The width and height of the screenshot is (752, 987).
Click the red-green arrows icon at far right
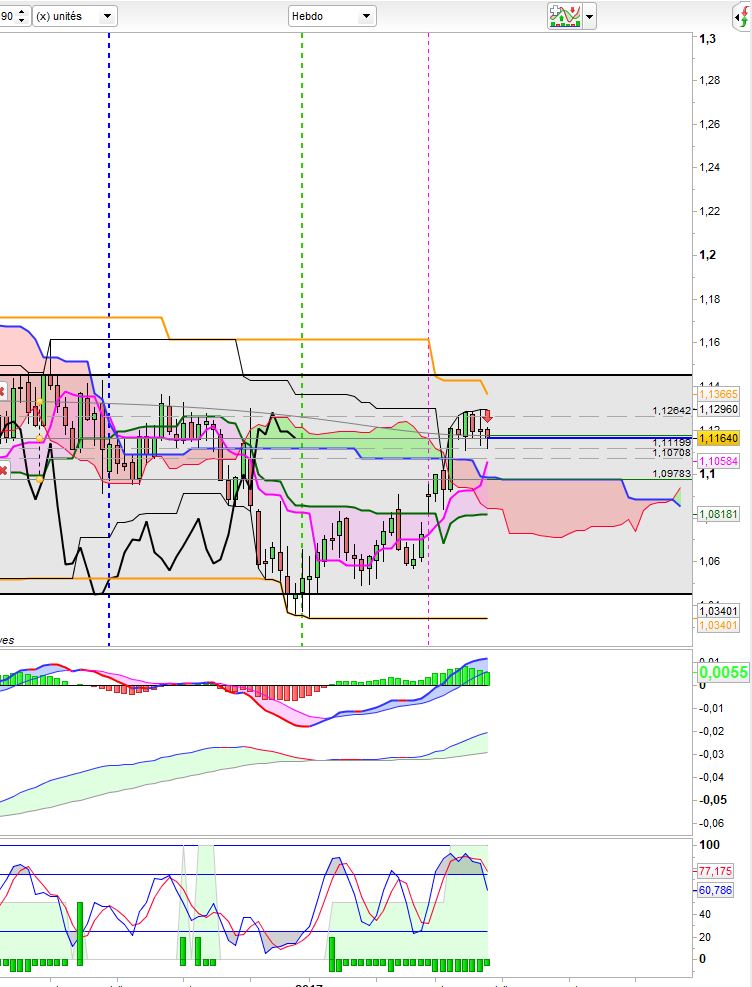[743, 16]
